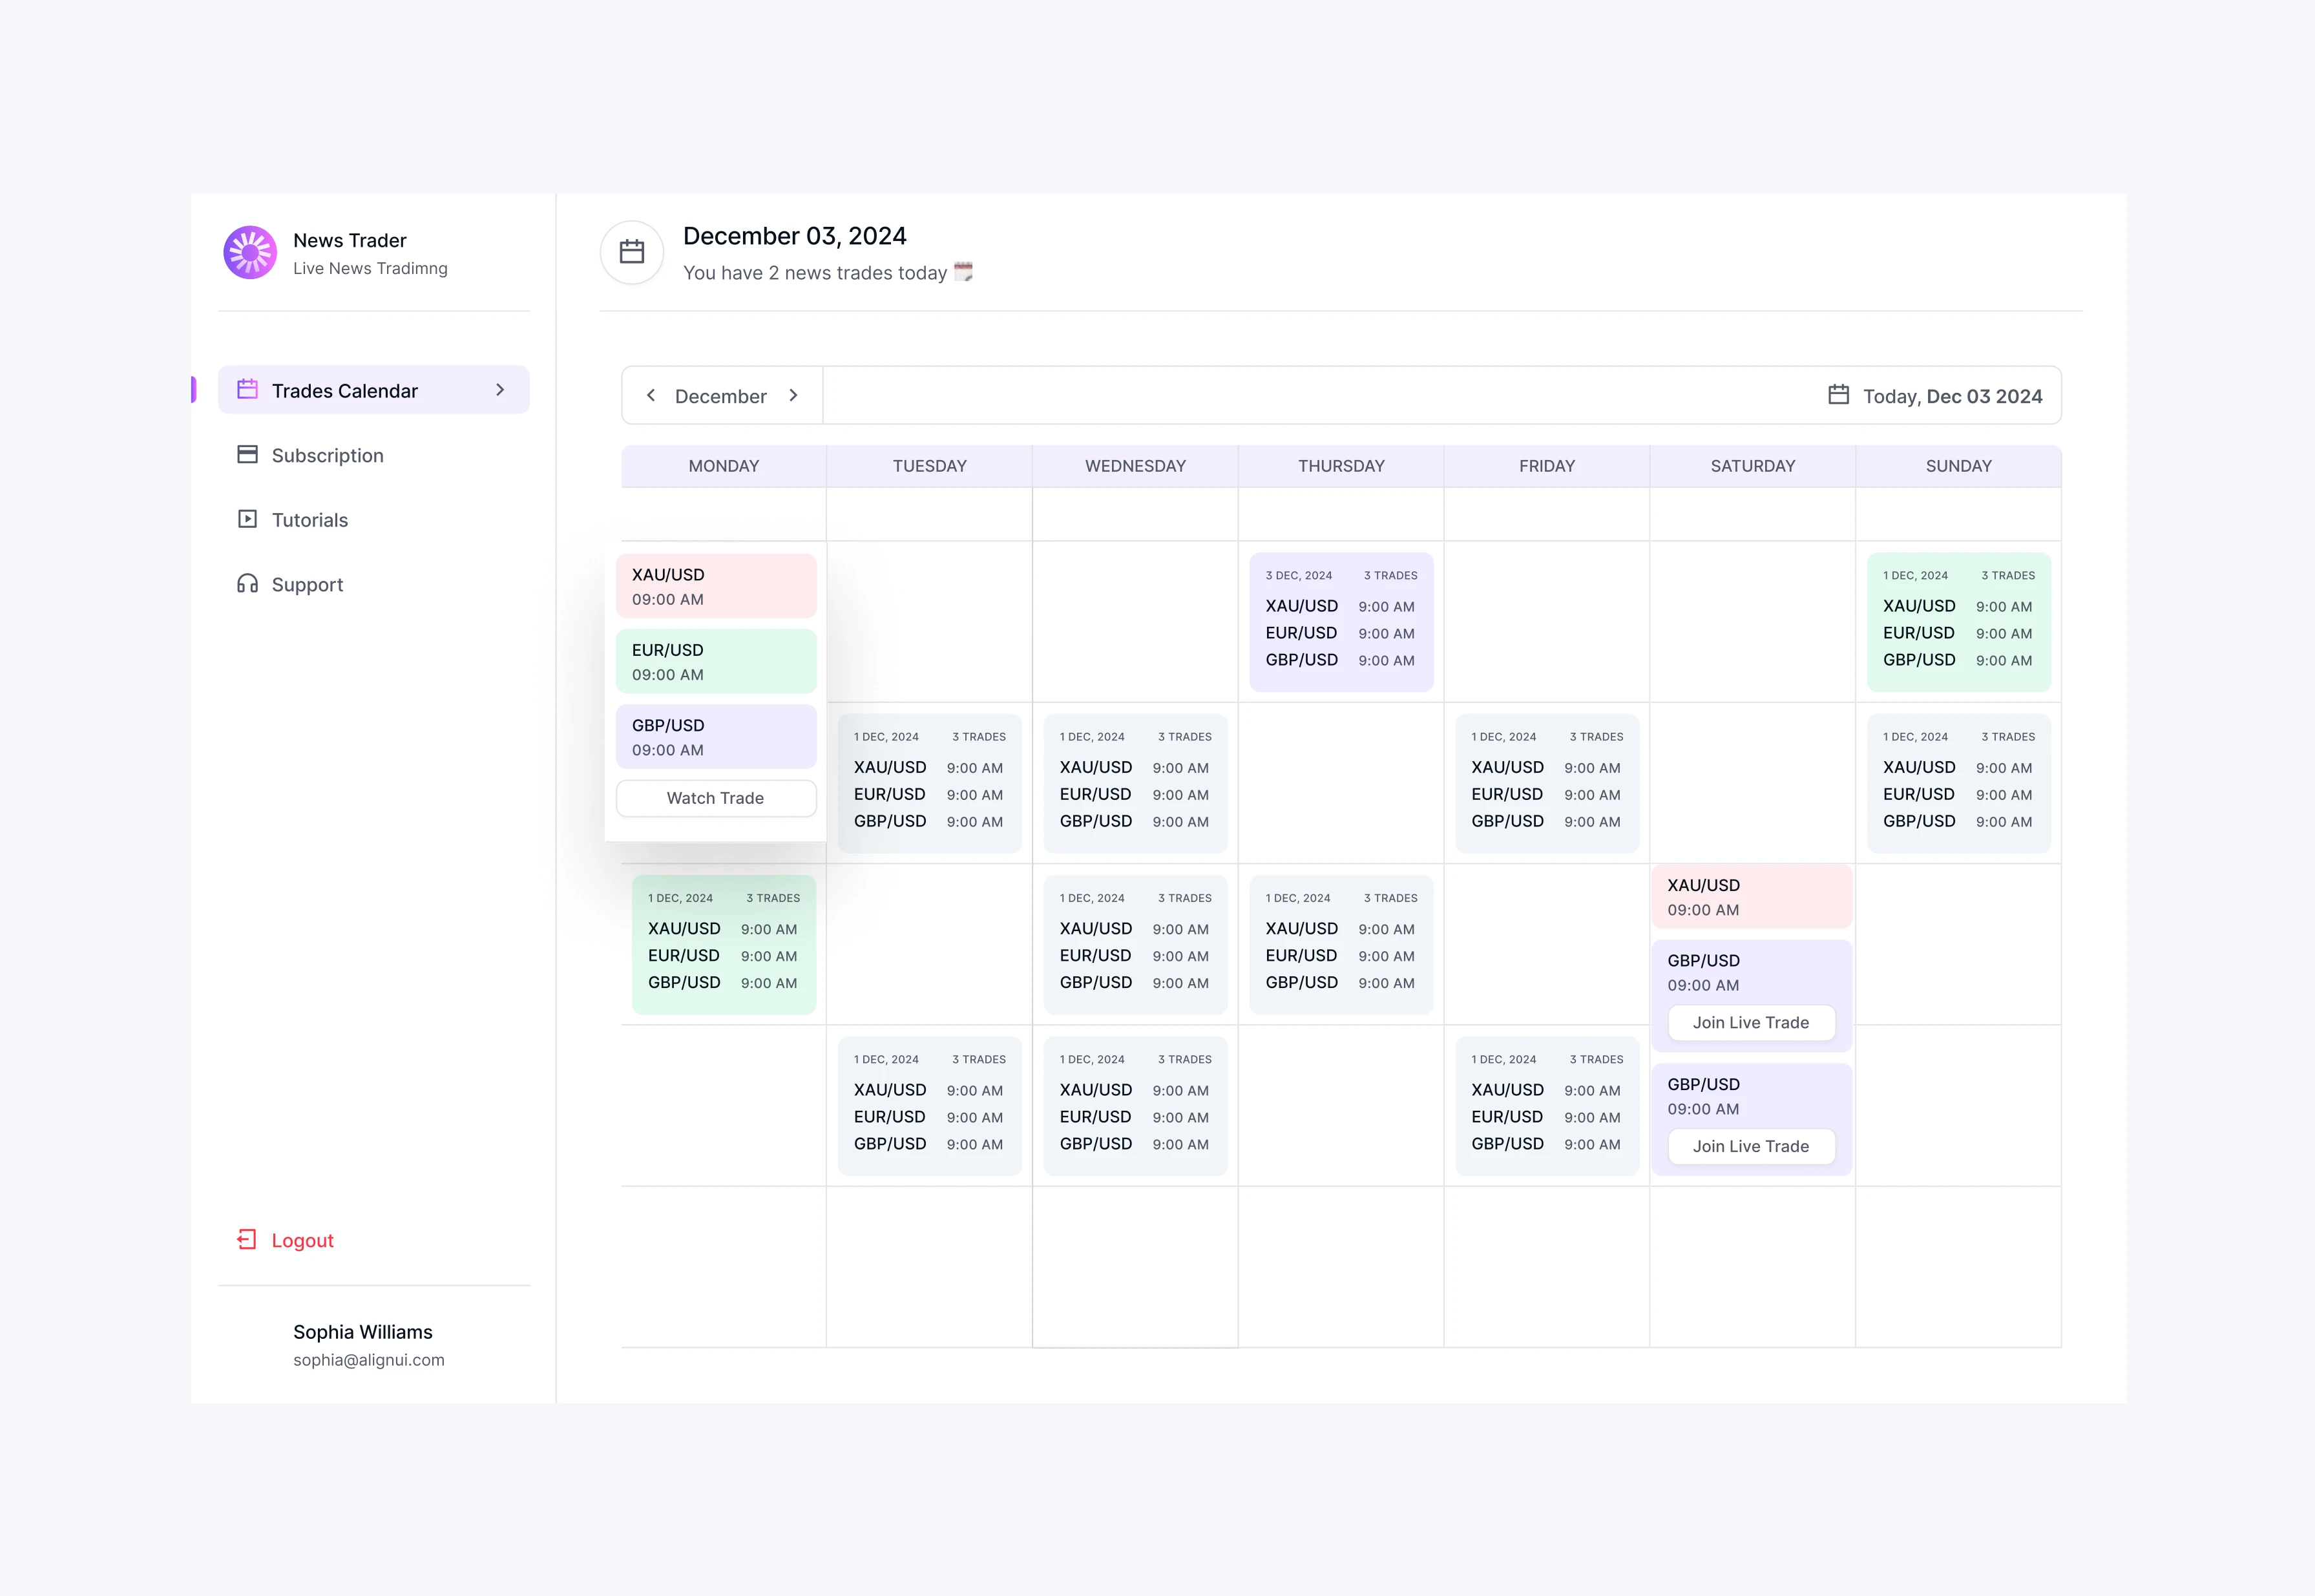Select the MONDAY column header

(x=724, y=466)
